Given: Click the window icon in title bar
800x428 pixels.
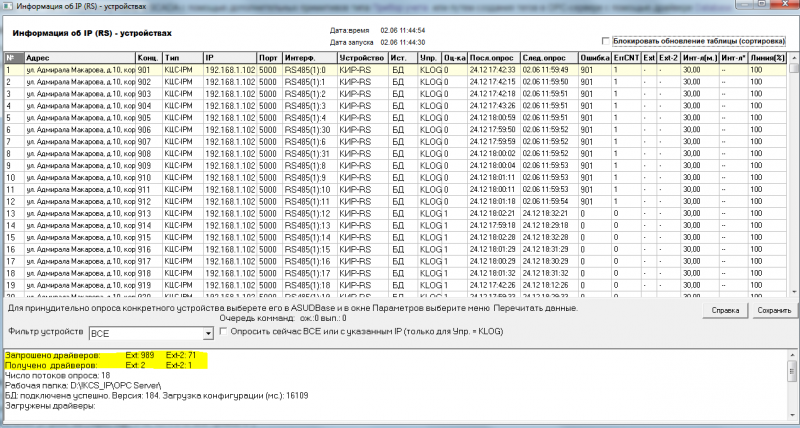Looking at the screenshot, I should coord(9,8).
